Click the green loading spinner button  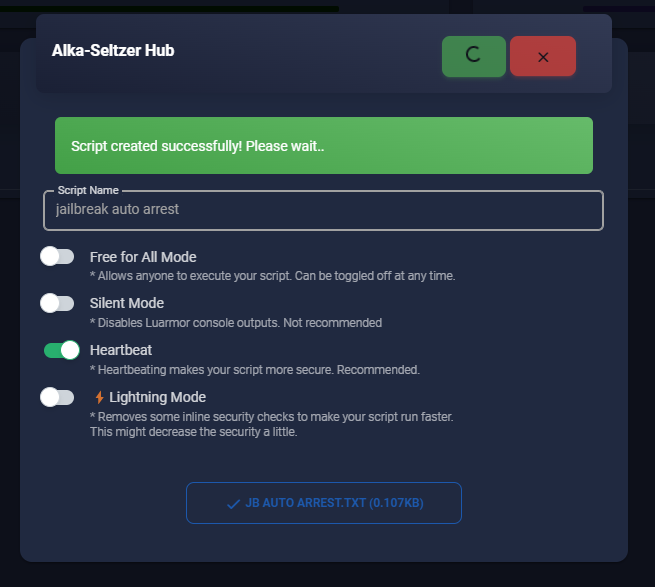point(474,56)
